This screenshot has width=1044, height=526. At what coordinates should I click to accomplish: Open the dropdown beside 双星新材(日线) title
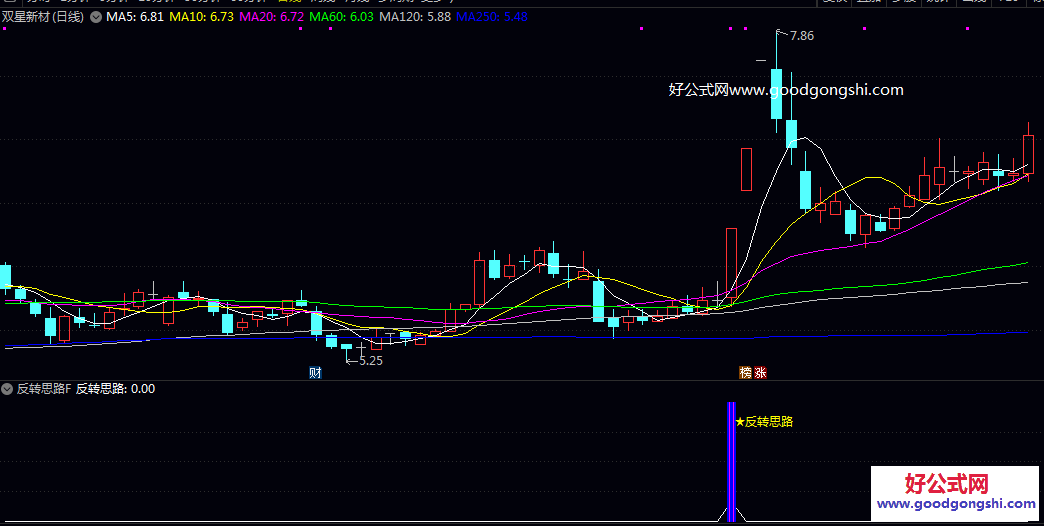96,17
